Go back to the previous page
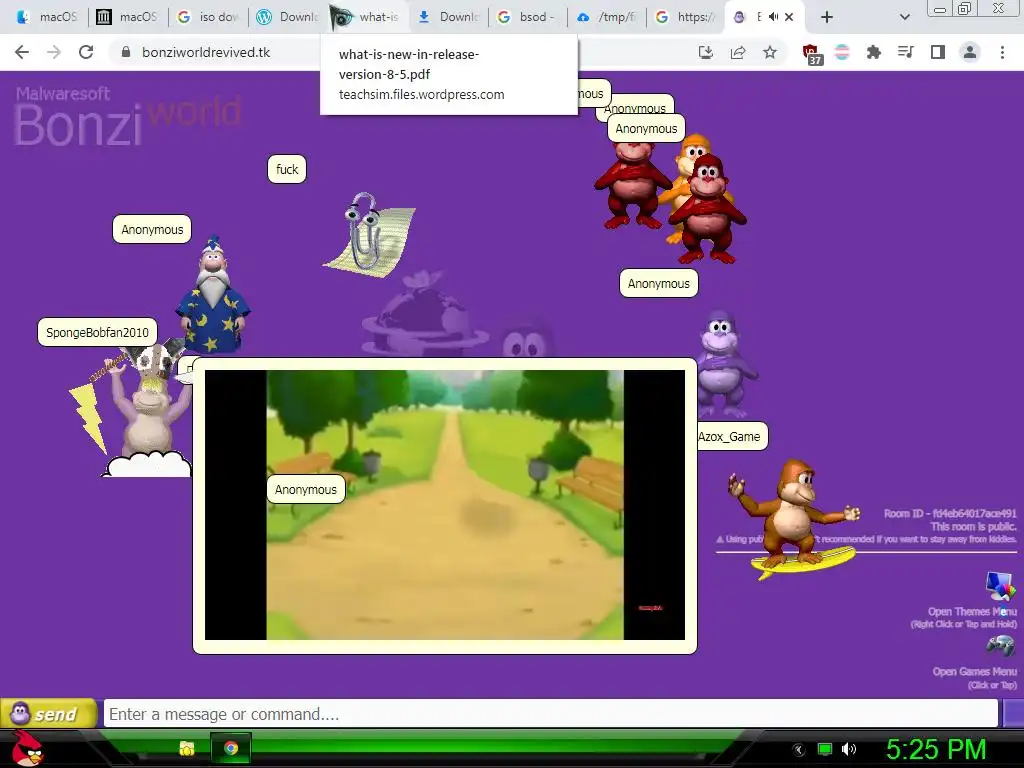Screen dimensions: 1024x768 point(22,52)
